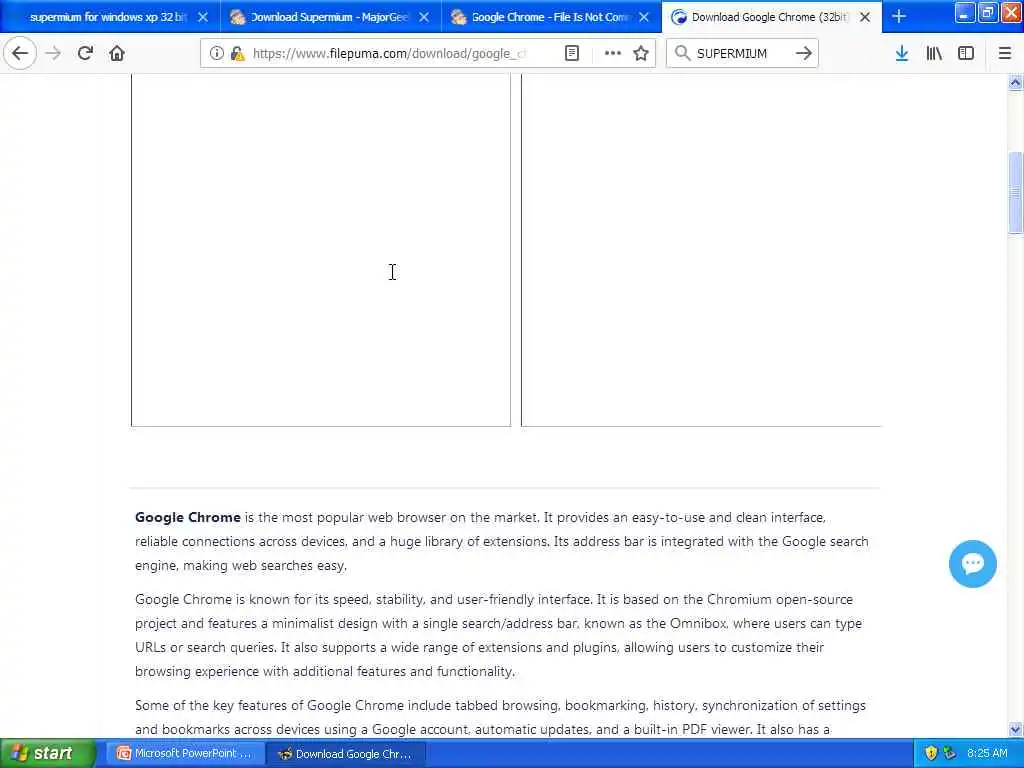This screenshot has width=1024, height=768.
Task: Click the search magnifier icon
Action: pos(682,53)
